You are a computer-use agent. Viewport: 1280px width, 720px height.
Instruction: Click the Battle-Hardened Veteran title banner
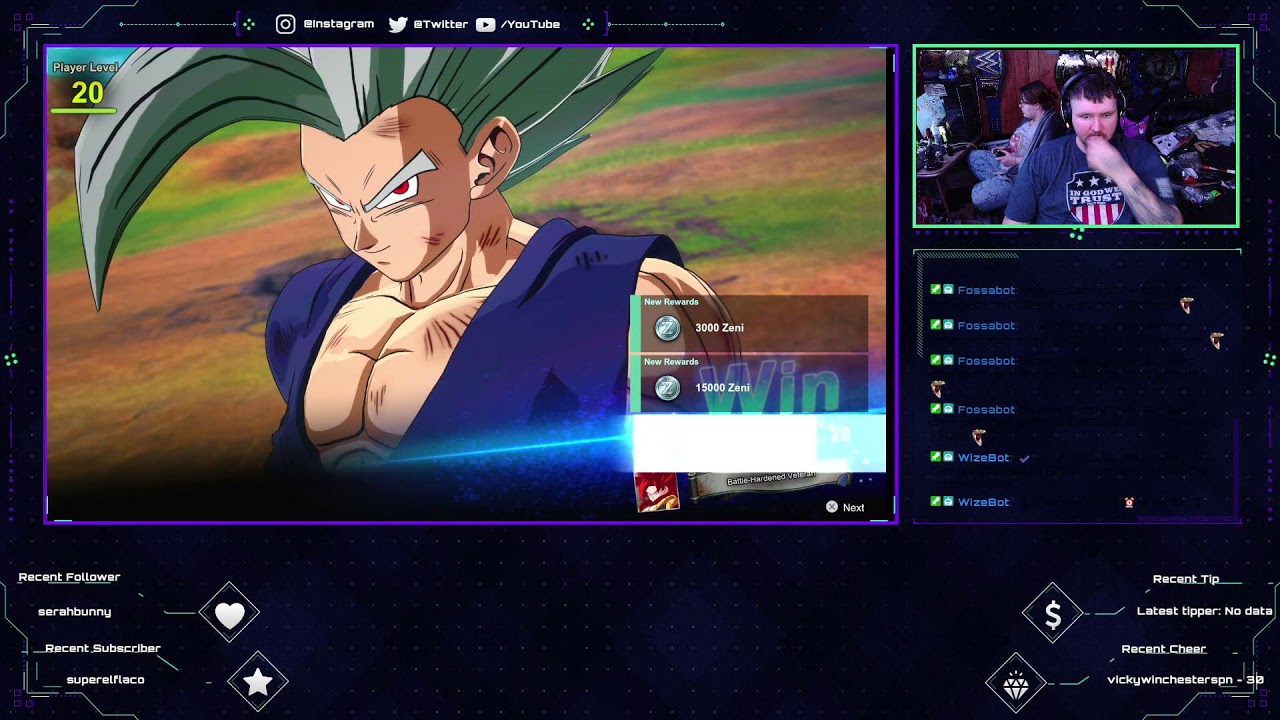(771, 480)
